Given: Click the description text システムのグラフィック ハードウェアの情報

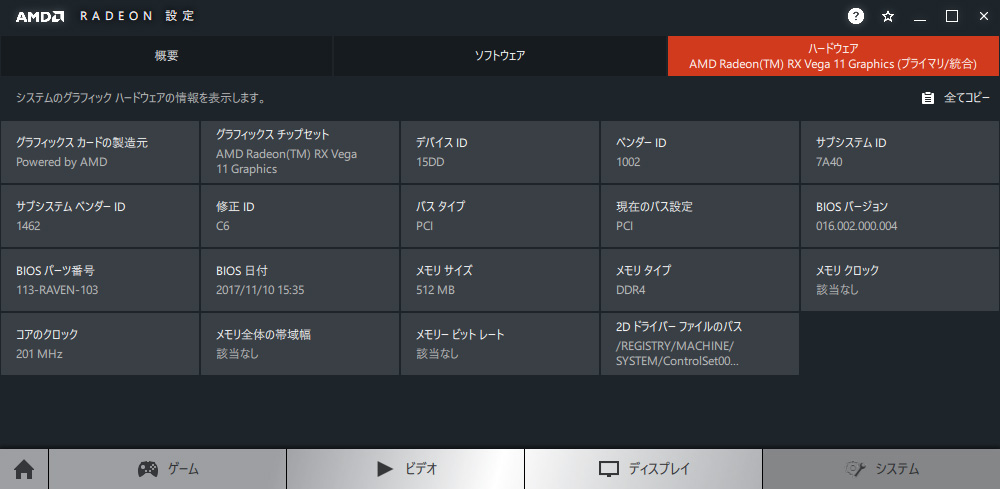Looking at the screenshot, I should (x=141, y=98).
